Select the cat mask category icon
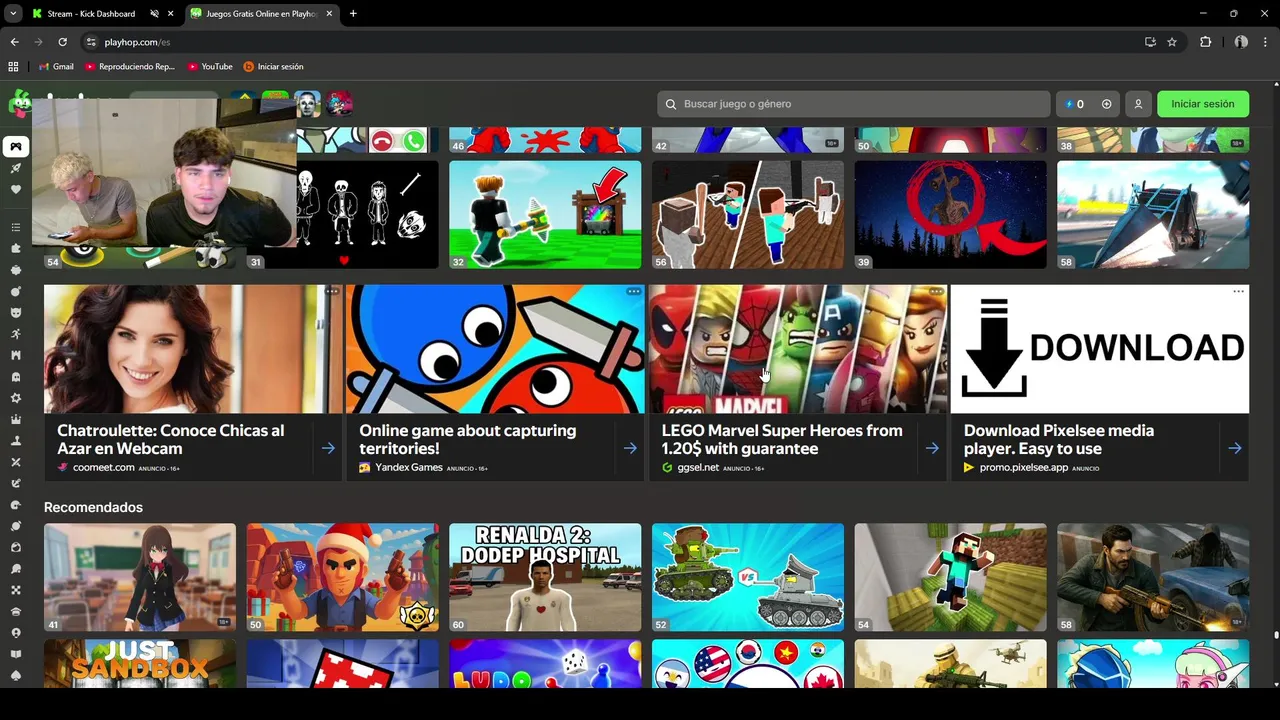 pyautogui.click(x=16, y=312)
